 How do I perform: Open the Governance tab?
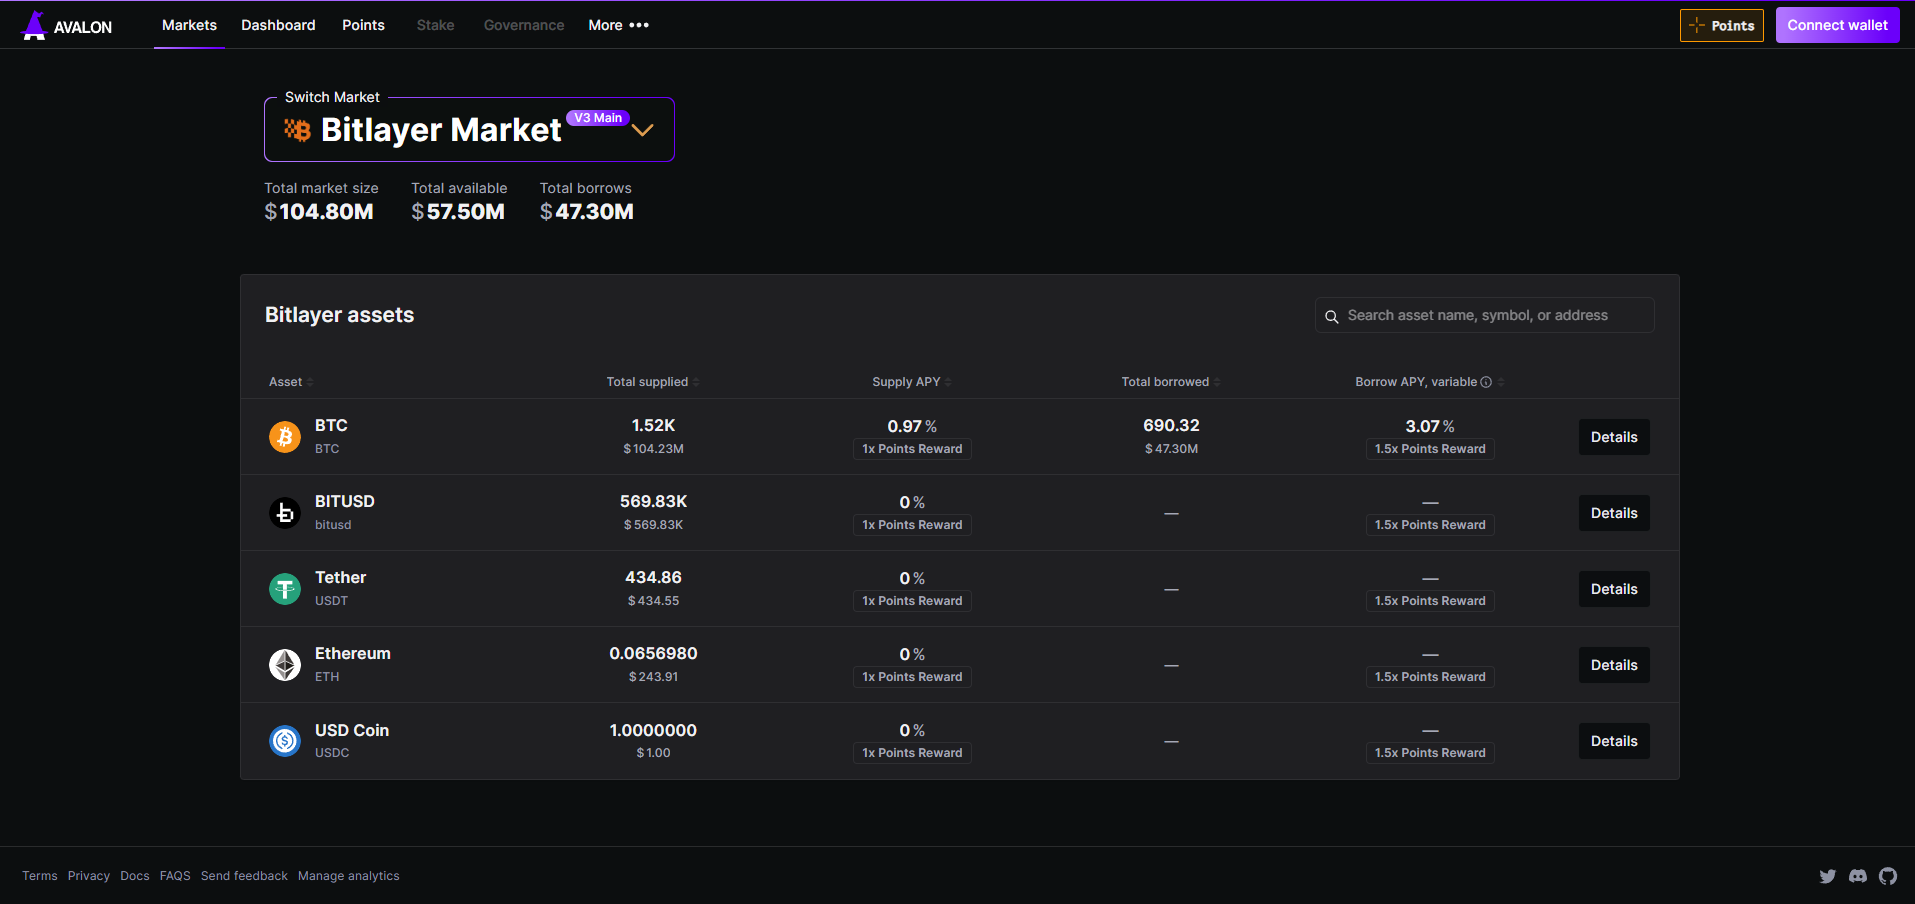coord(524,25)
